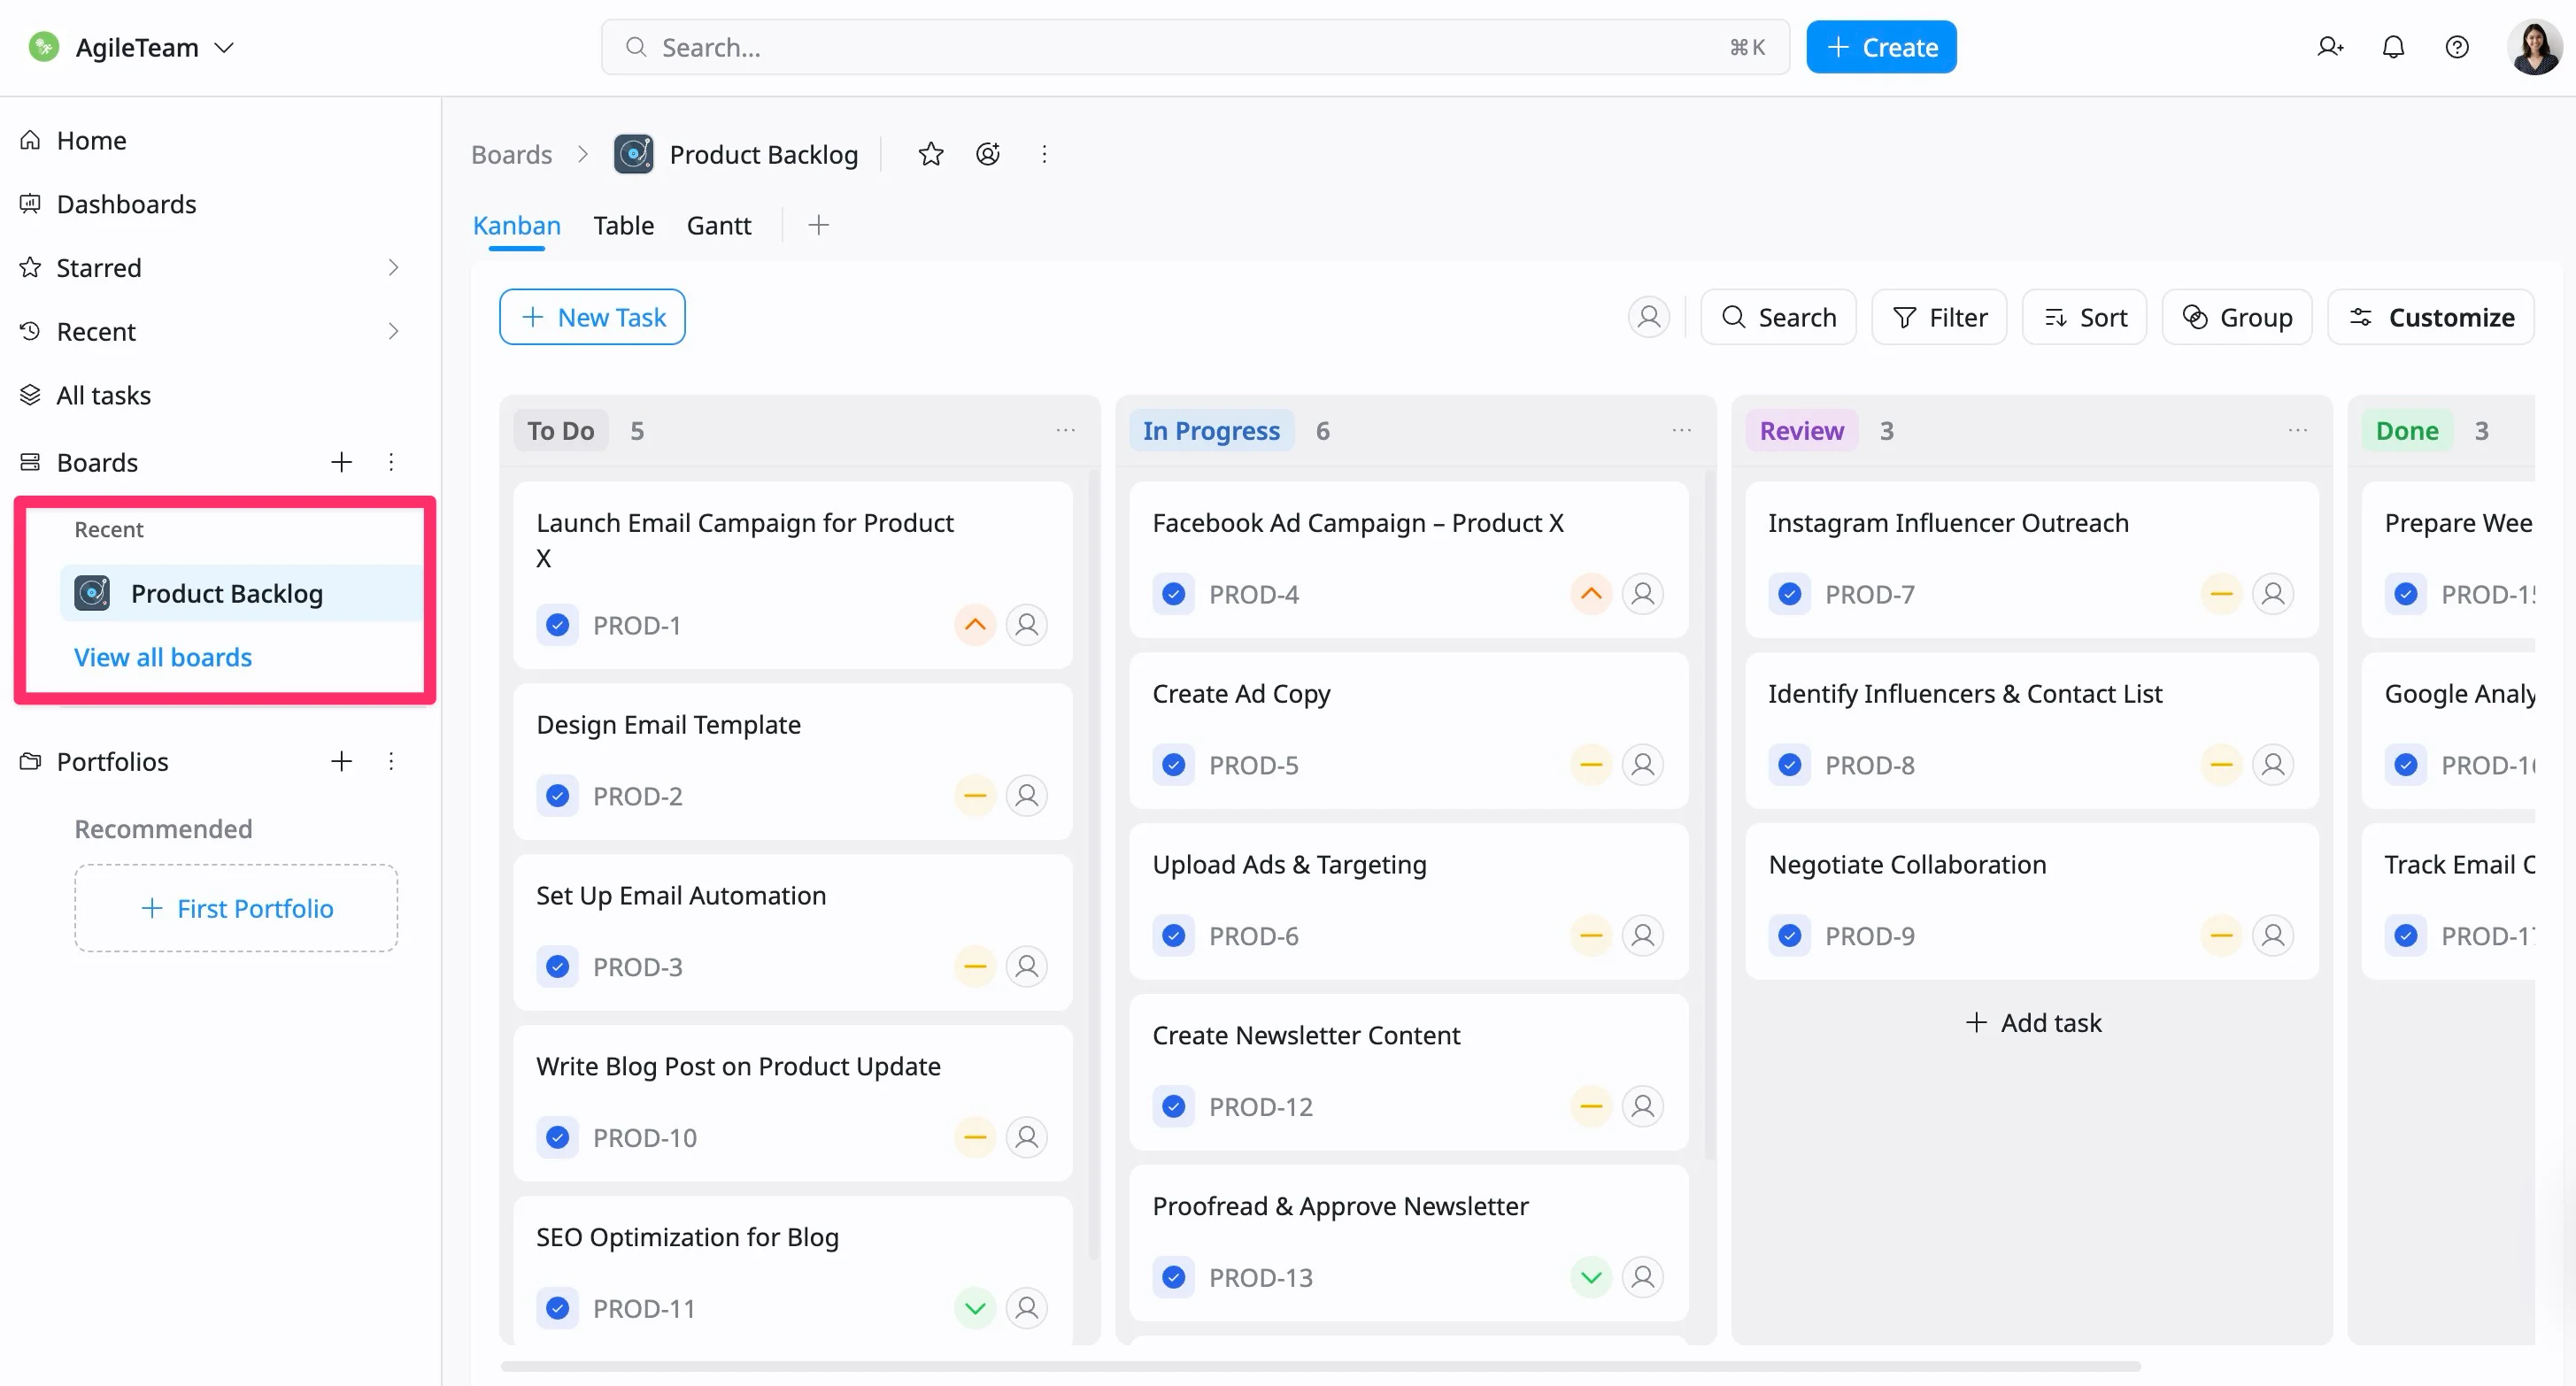2576x1386 pixels.
Task: Add a new board with plus icon
Action: tap(342, 462)
